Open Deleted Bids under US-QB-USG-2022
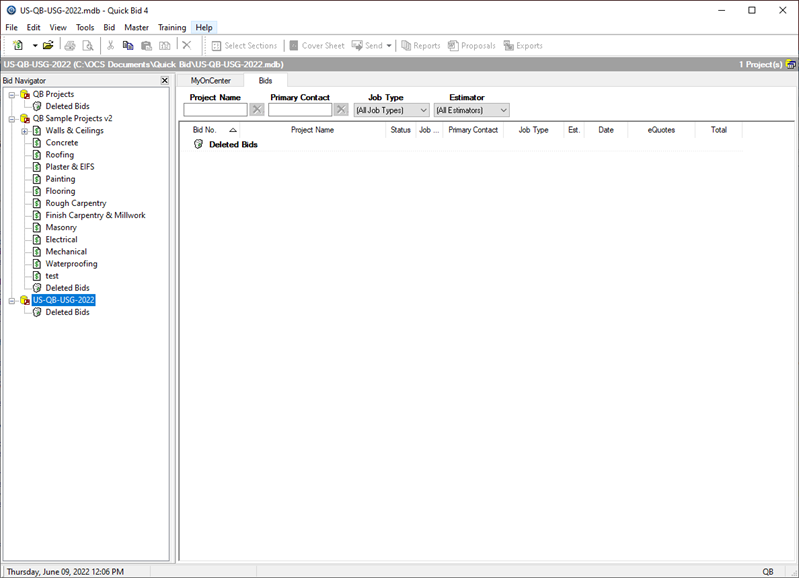Viewport: 799px width, 578px height. click(x=67, y=312)
